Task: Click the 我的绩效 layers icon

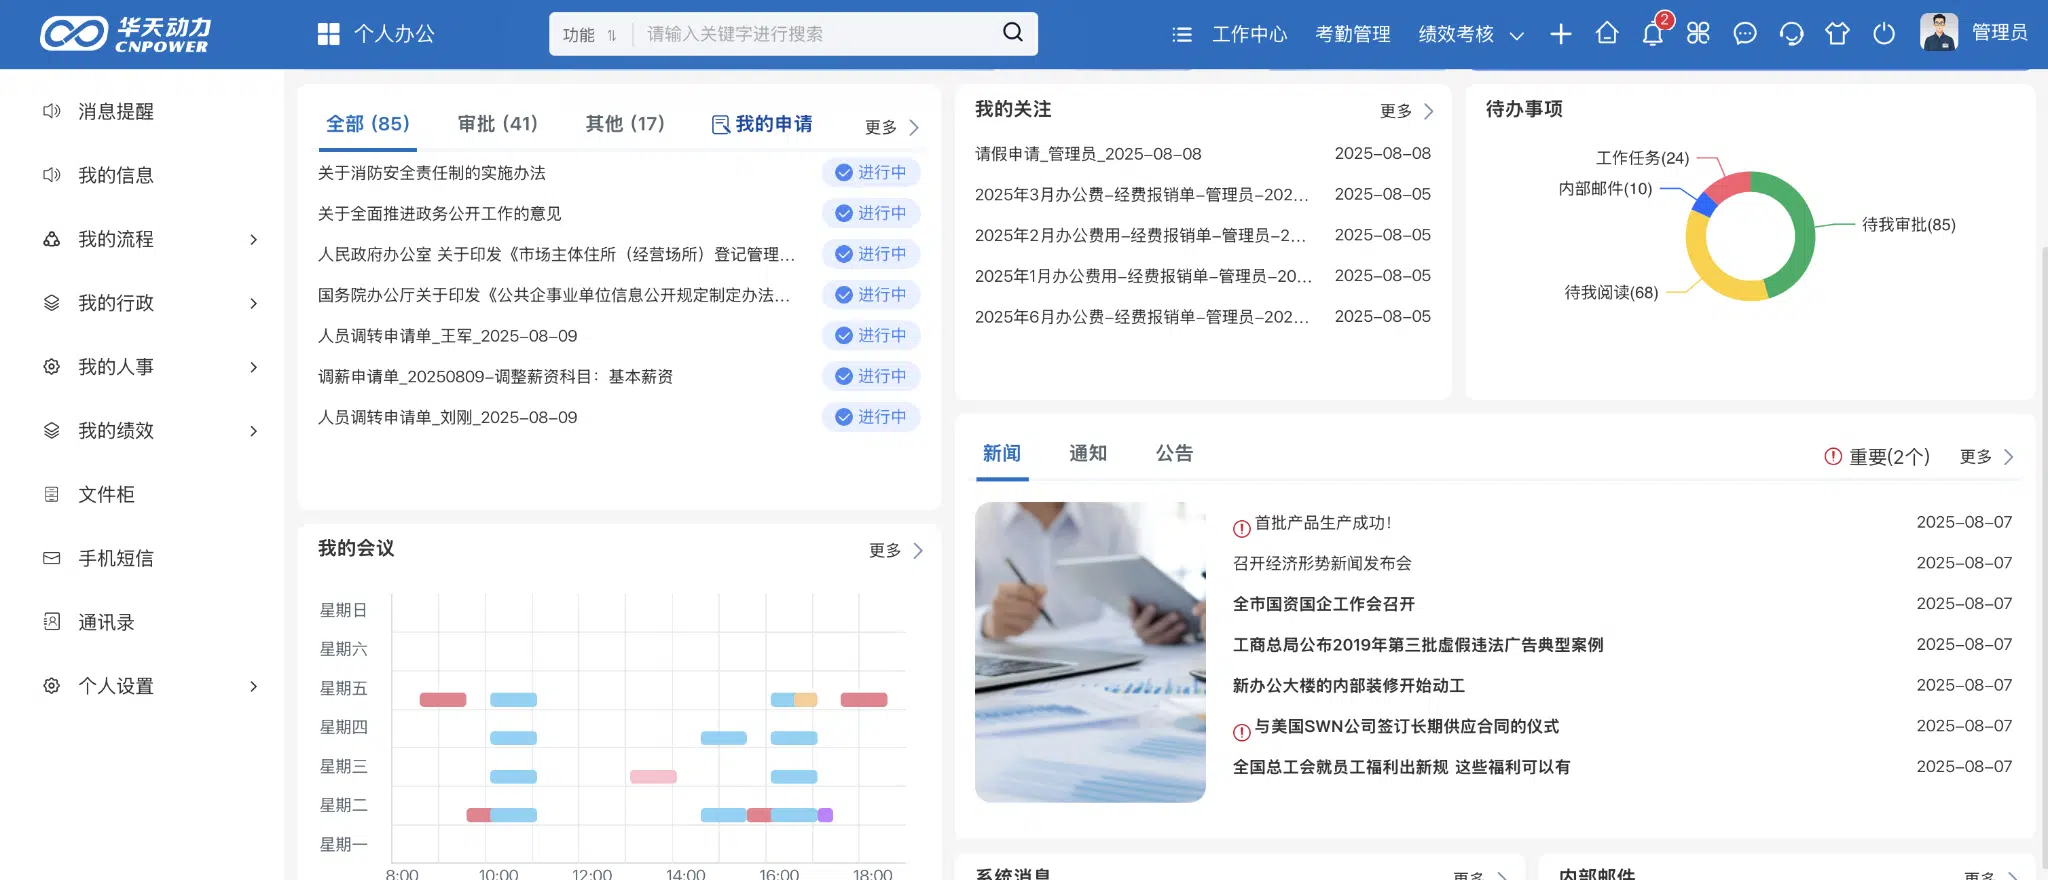Action: (52, 431)
